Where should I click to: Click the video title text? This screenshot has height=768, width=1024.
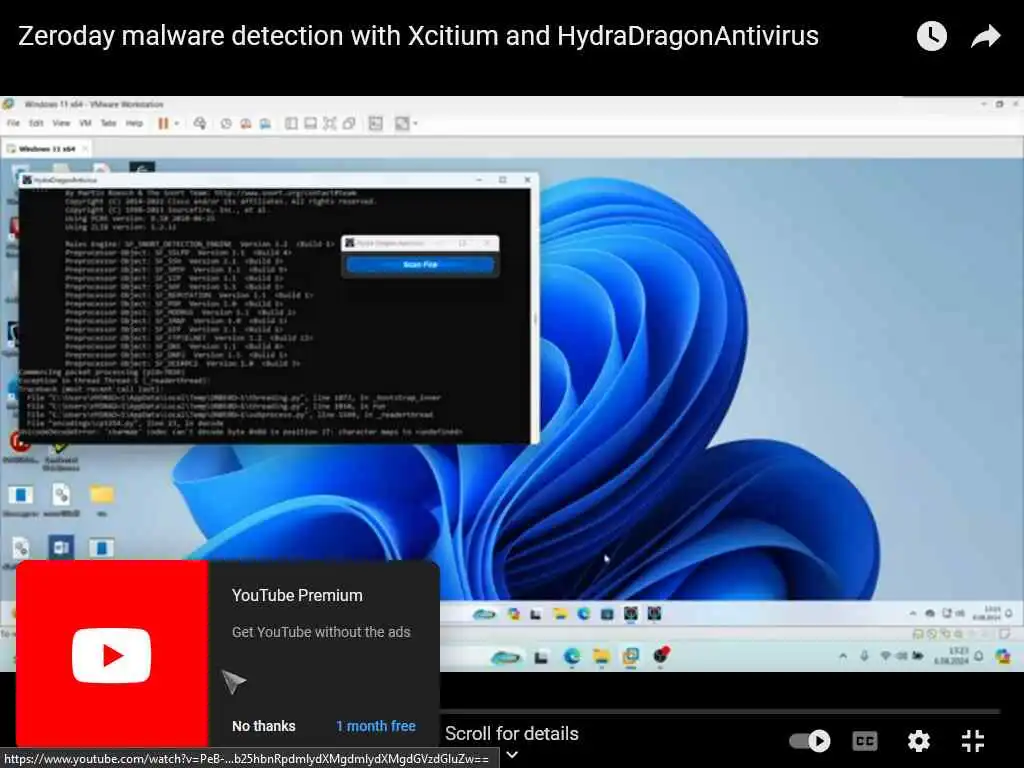click(x=418, y=36)
